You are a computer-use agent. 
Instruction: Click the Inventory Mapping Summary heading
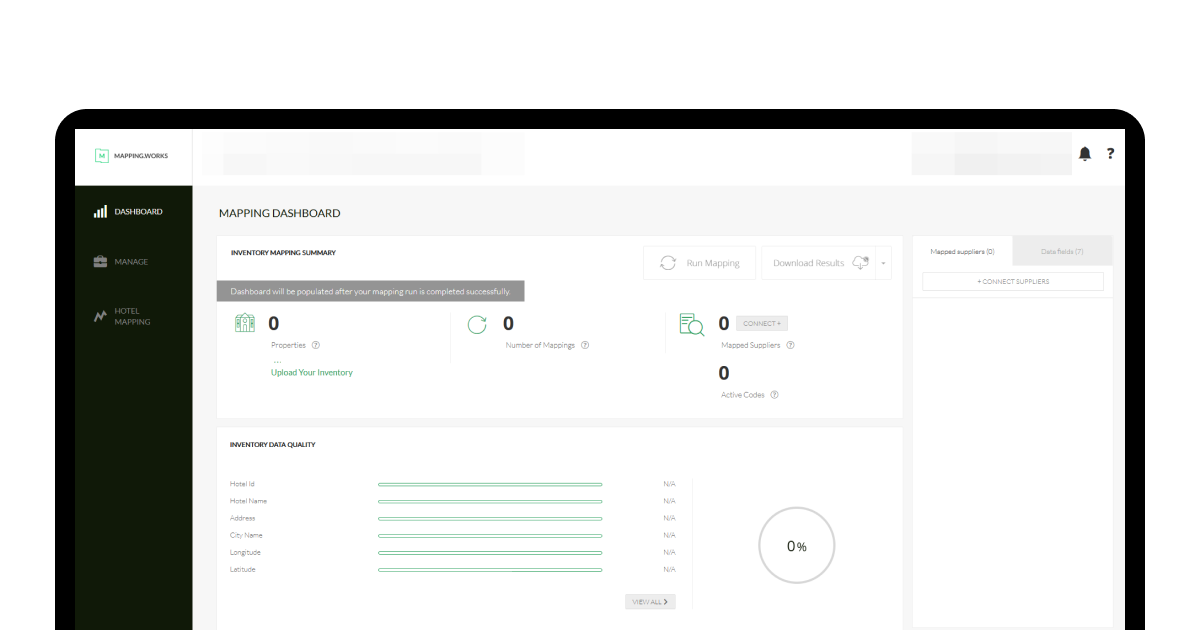click(x=283, y=253)
